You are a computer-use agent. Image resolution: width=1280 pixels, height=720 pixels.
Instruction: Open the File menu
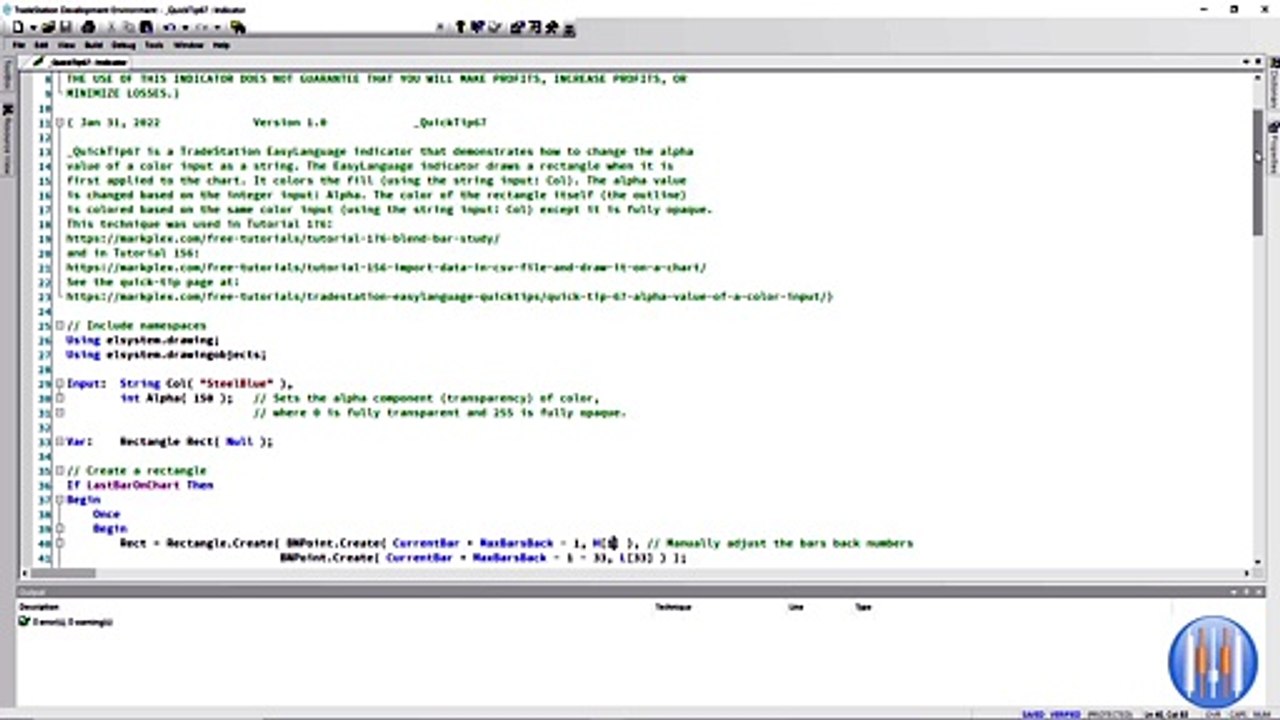tap(19, 45)
